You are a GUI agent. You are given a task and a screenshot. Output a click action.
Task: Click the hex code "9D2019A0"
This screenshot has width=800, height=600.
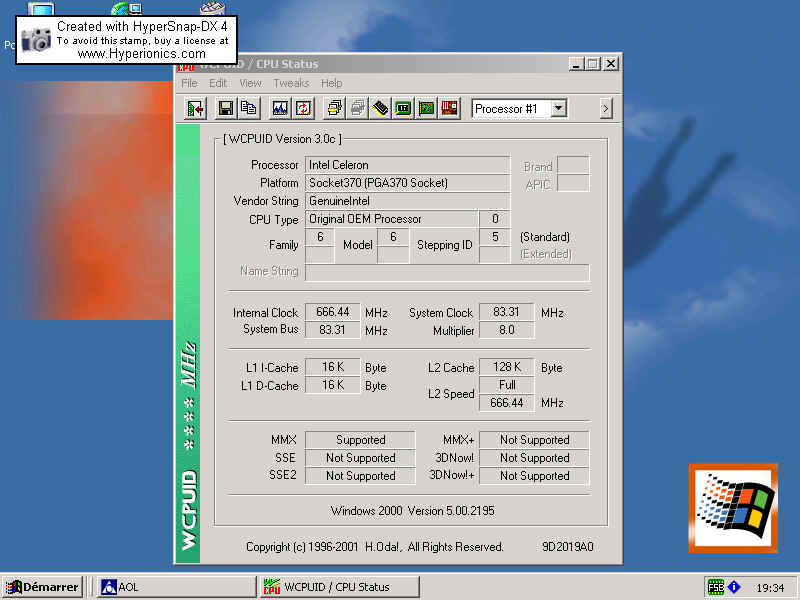[x=567, y=547]
